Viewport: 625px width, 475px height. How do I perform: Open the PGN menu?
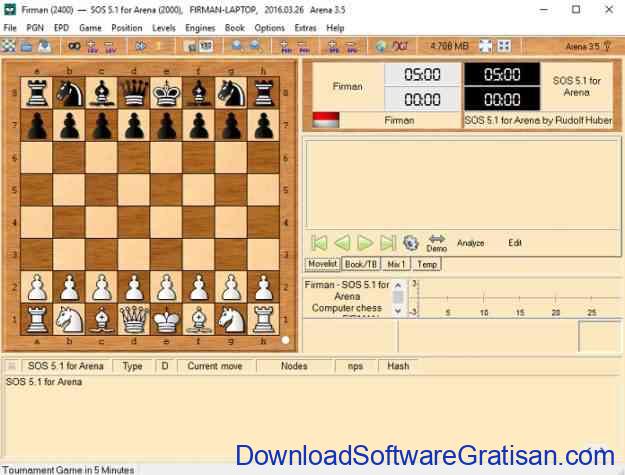[x=35, y=28]
